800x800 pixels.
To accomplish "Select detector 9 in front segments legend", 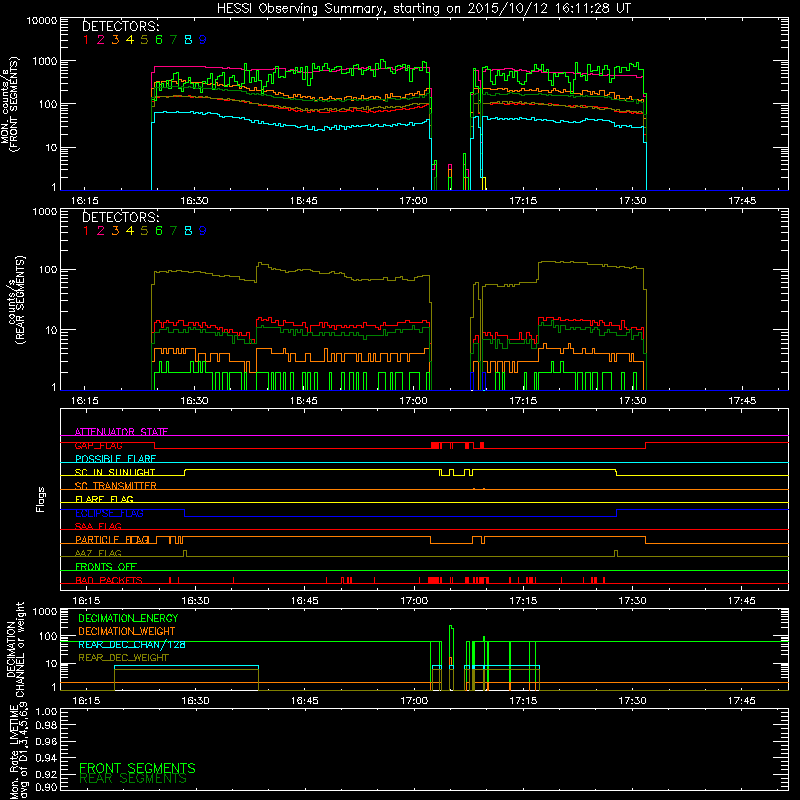I will [x=203, y=40].
